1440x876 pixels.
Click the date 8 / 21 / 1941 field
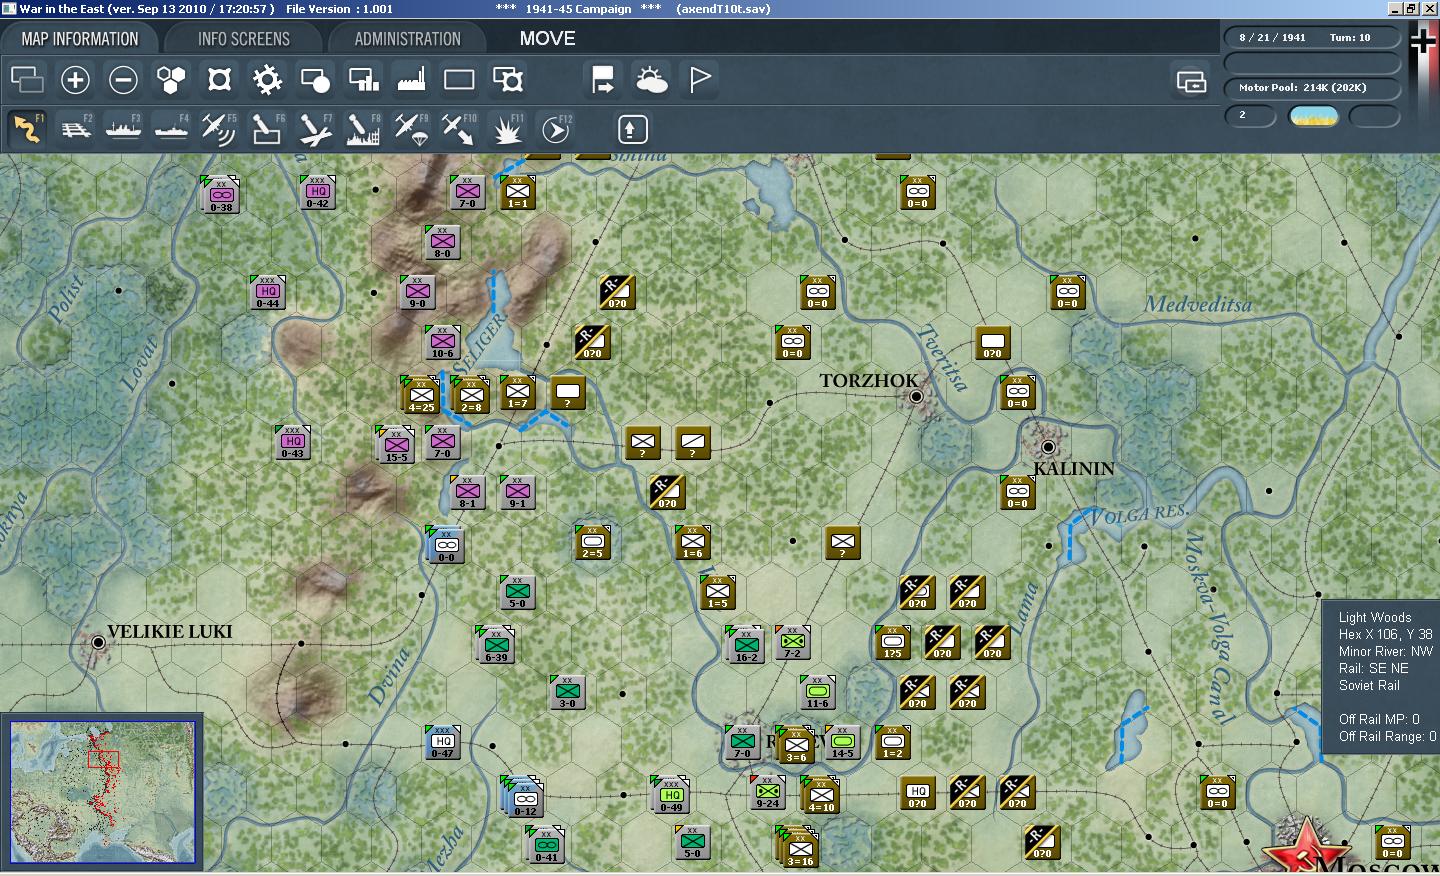point(1272,37)
